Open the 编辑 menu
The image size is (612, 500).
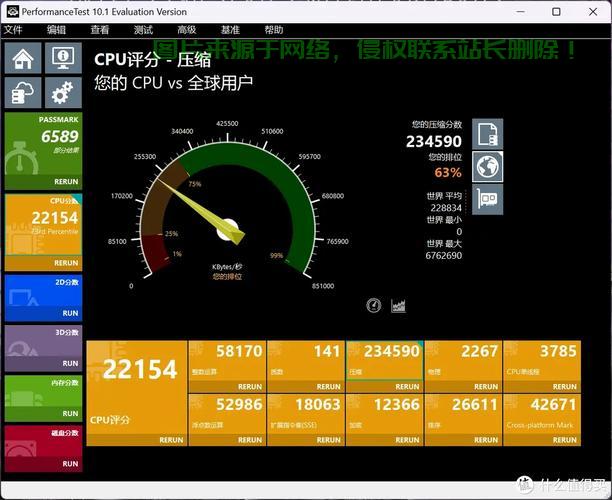click(x=56, y=30)
